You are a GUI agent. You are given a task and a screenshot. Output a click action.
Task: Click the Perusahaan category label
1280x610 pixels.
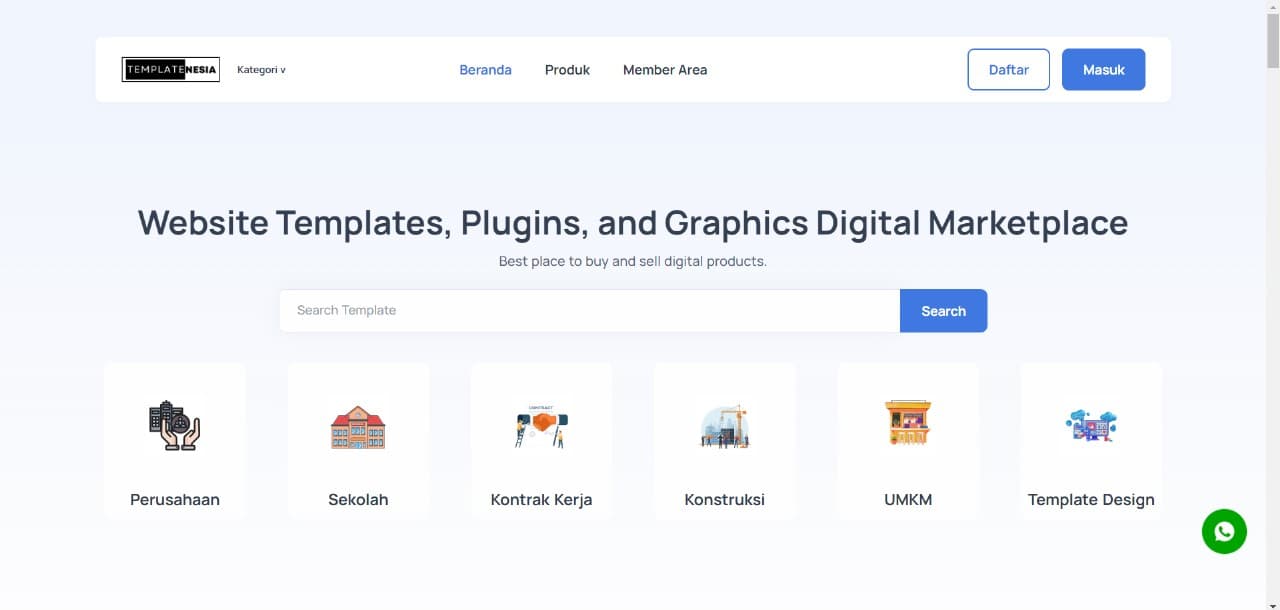tap(175, 500)
